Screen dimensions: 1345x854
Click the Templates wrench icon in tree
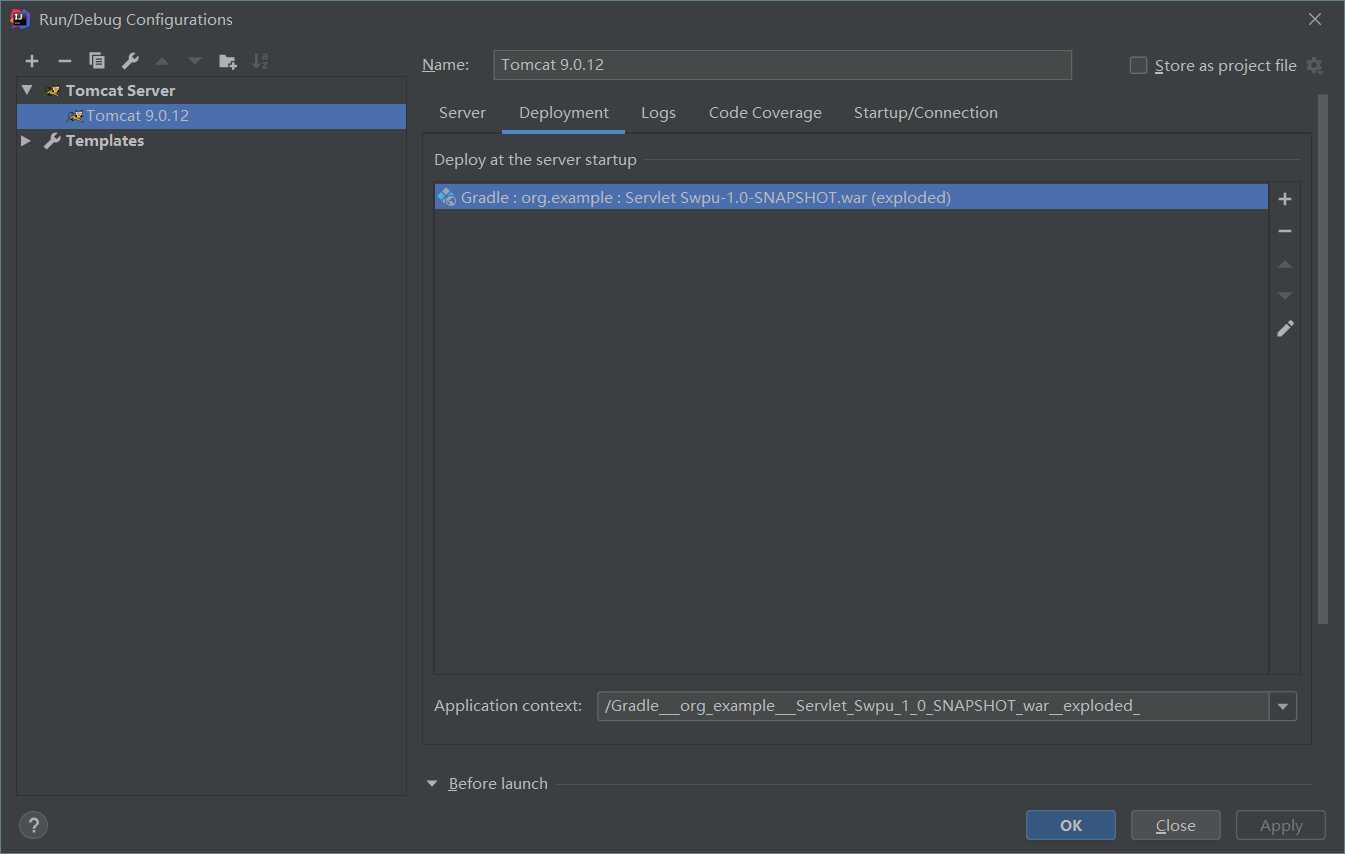click(x=52, y=141)
